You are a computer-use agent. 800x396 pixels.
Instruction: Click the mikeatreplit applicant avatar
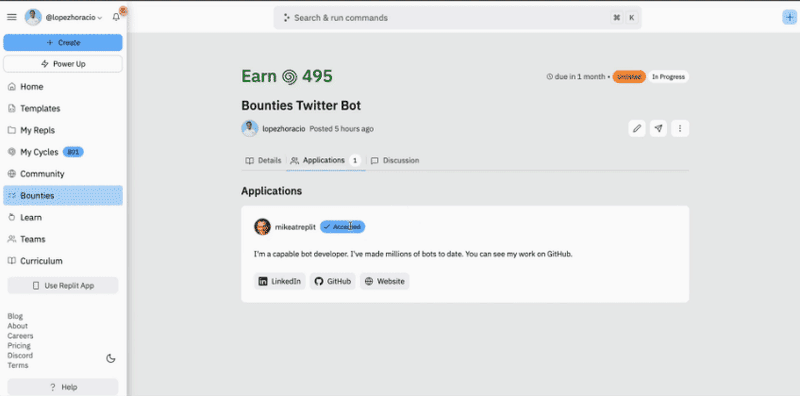point(262,227)
